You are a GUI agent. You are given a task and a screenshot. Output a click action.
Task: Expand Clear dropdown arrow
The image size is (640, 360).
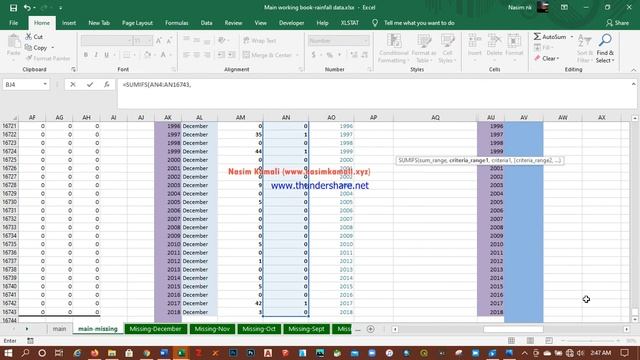(x=558, y=58)
